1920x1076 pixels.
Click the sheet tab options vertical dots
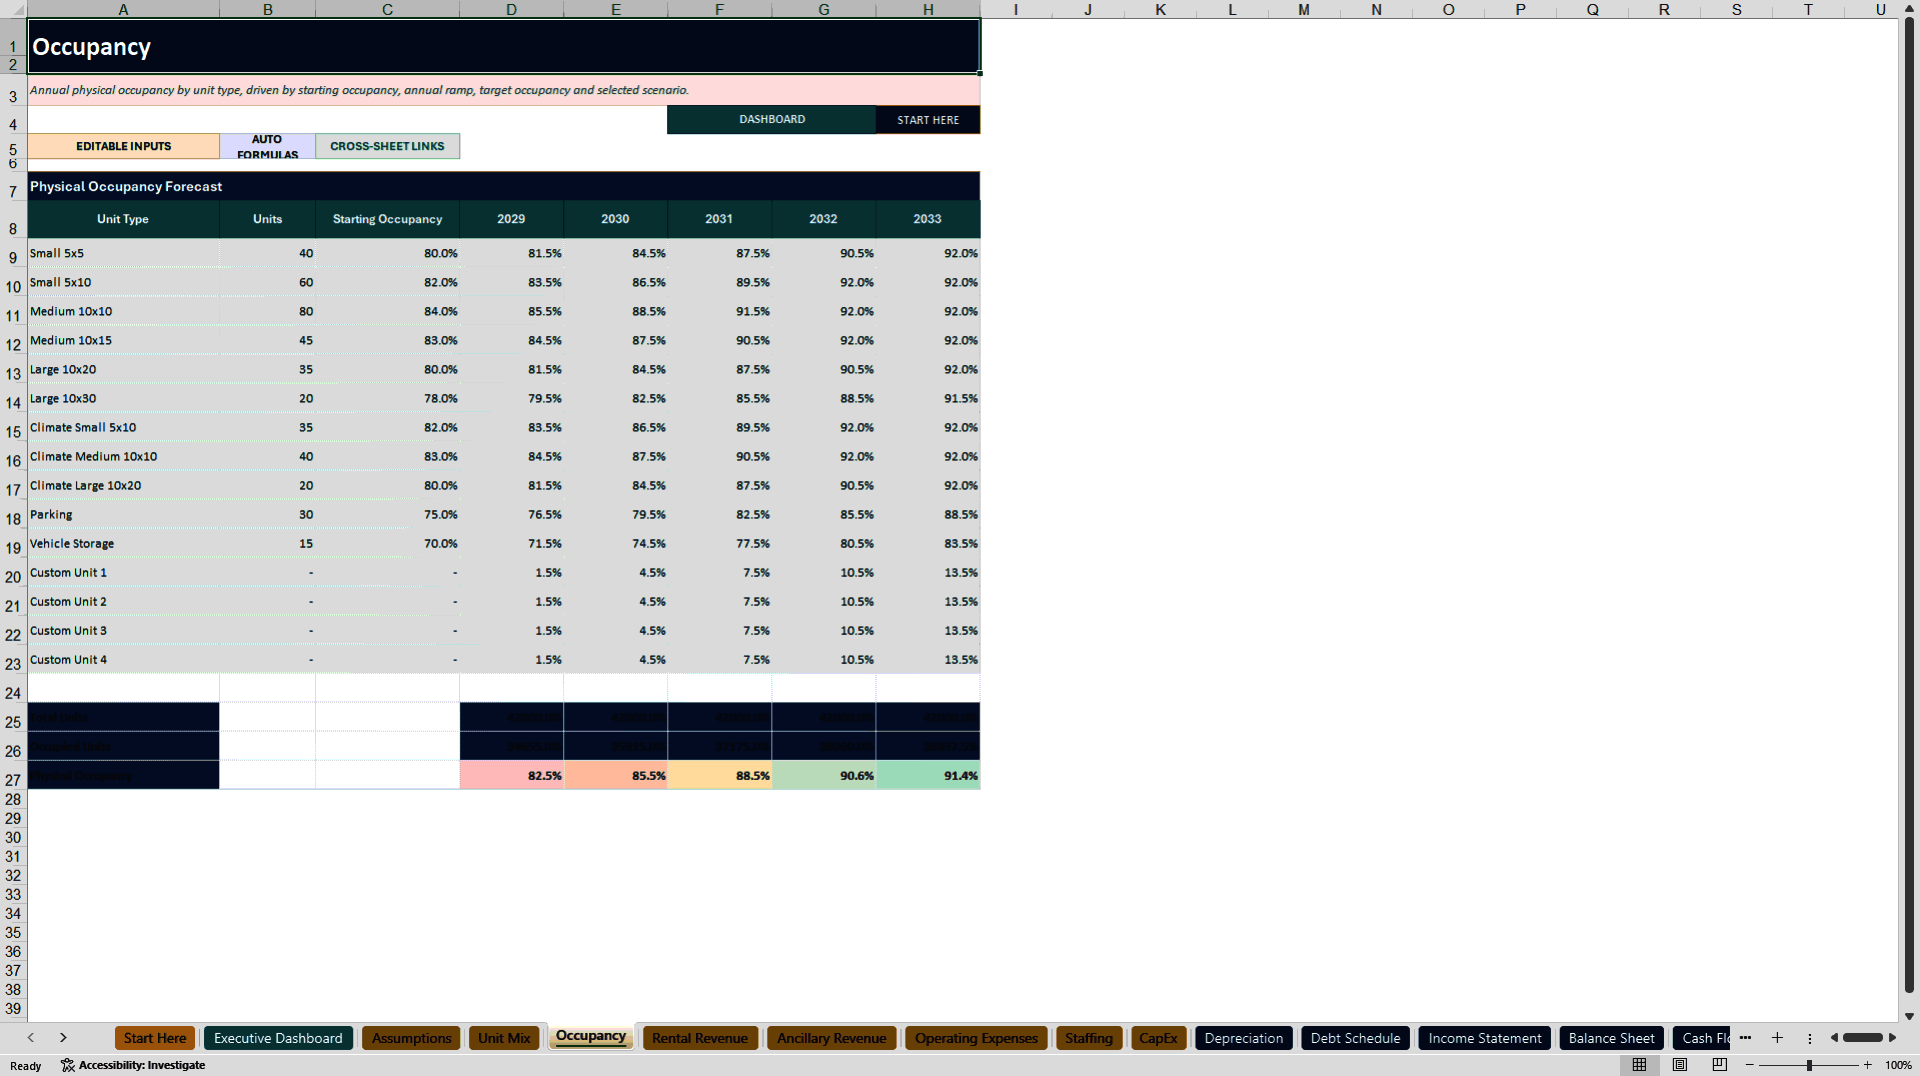point(1809,1038)
